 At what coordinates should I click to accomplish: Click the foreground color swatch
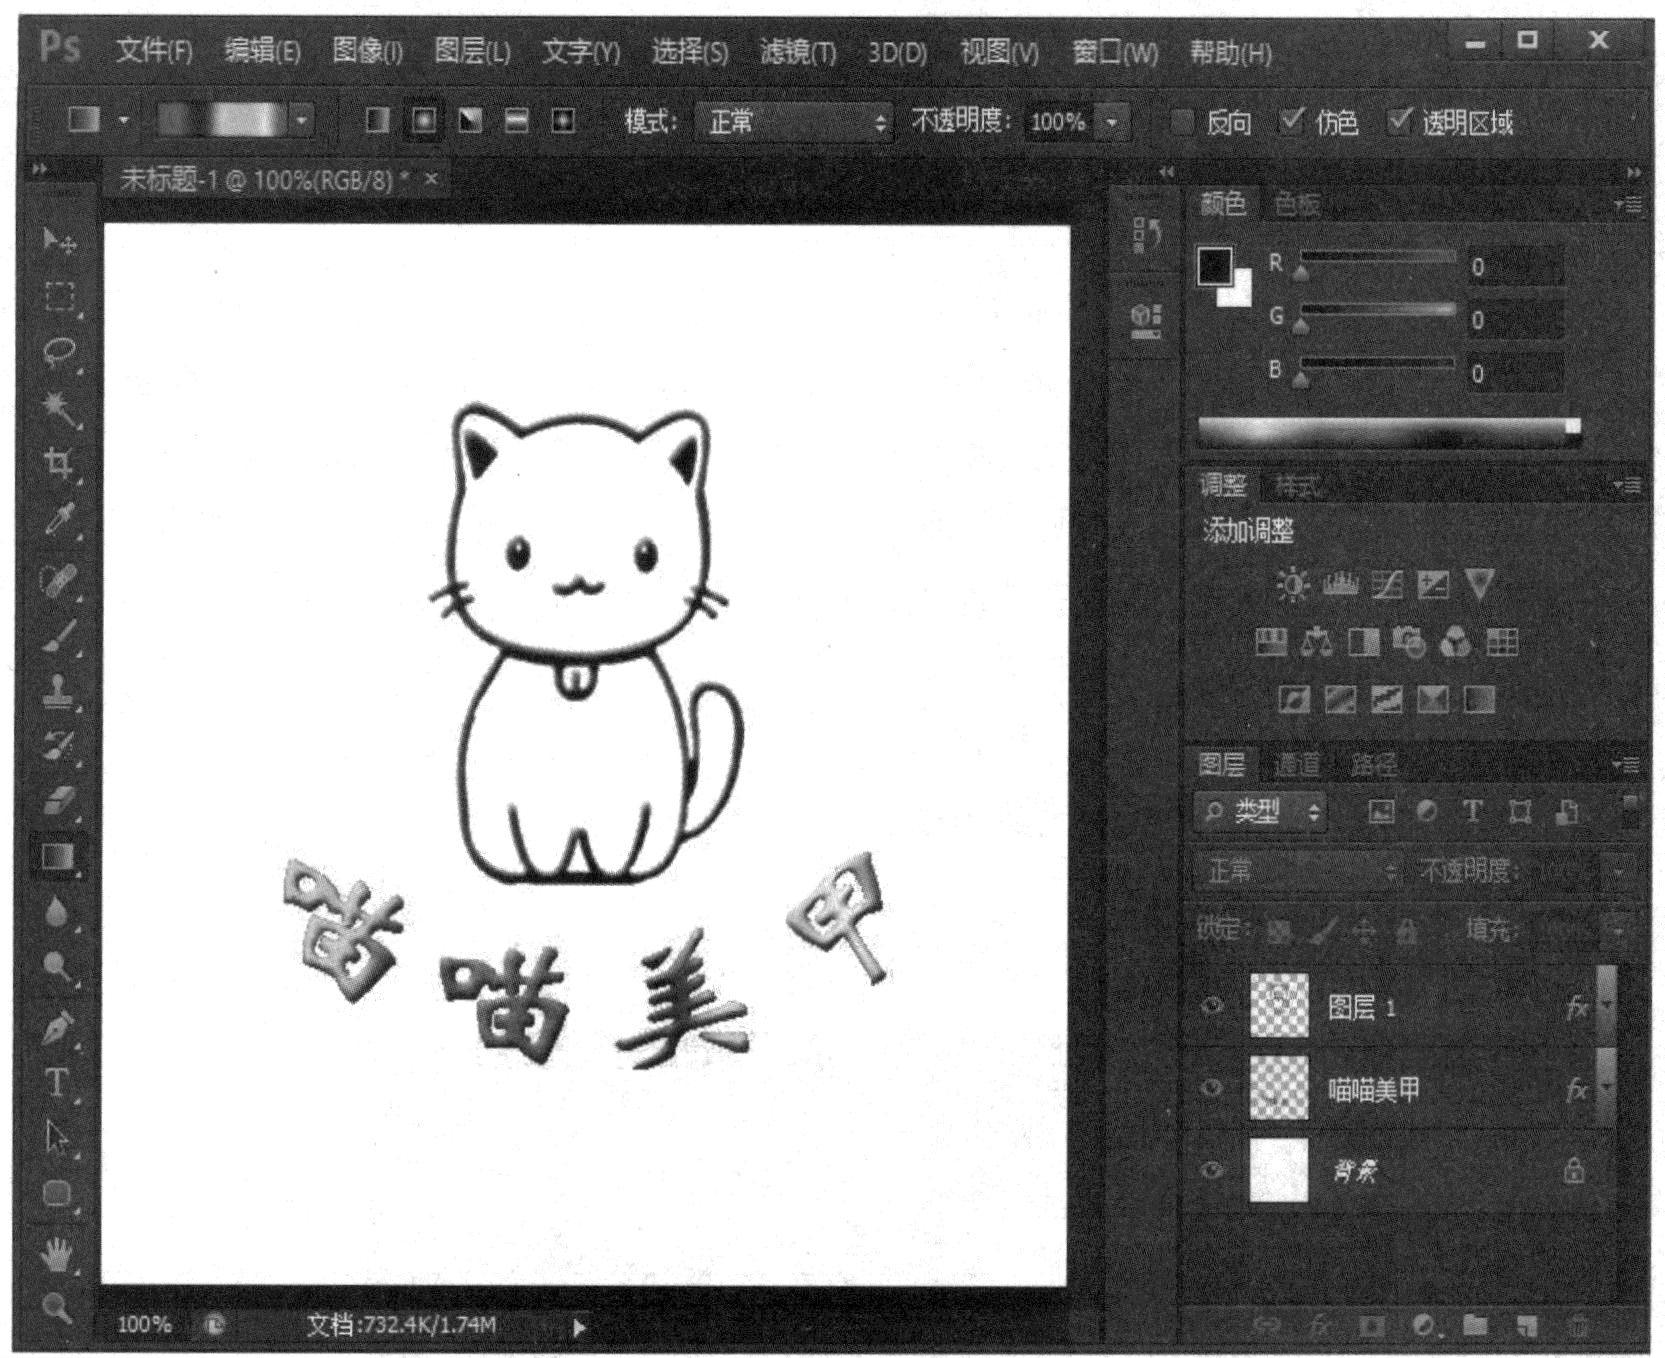(x=1215, y=266)
